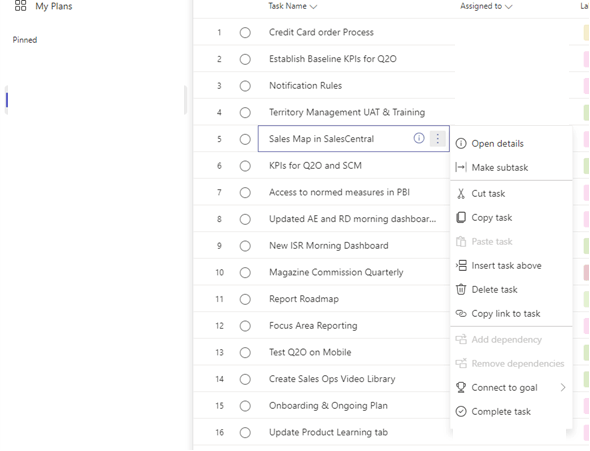Viewport: 590px width, 451px height.
Task: Toggle completion circle for Establish Baseline KPIs
Action: (245, 59)
